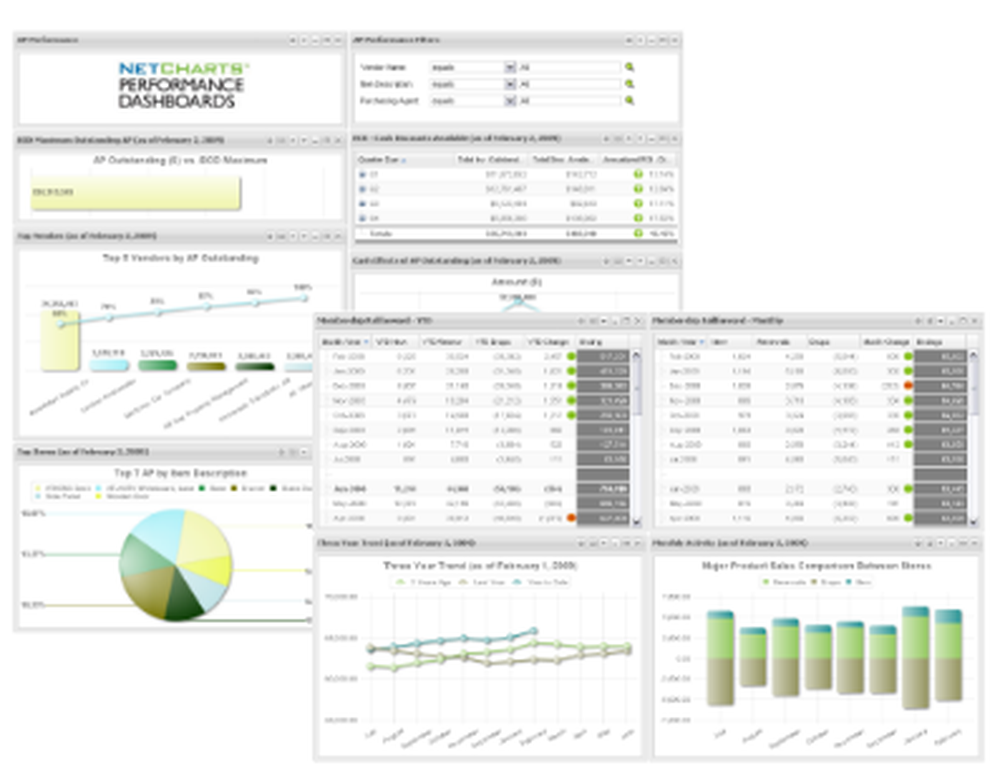This screenshot has height=783, width=1000.
Task: Click the Vendor Name filter search icon
Action: point(629,67)
